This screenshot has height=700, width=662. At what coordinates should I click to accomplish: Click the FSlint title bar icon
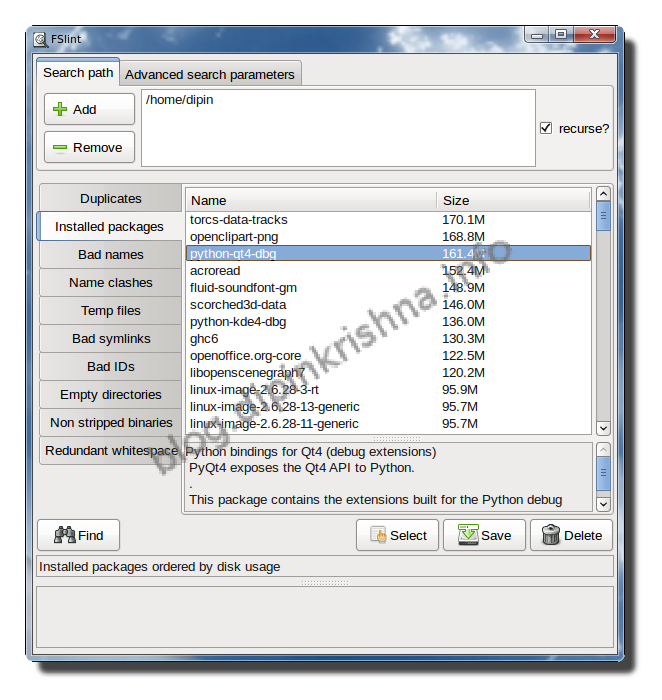(x=40, y=39)
